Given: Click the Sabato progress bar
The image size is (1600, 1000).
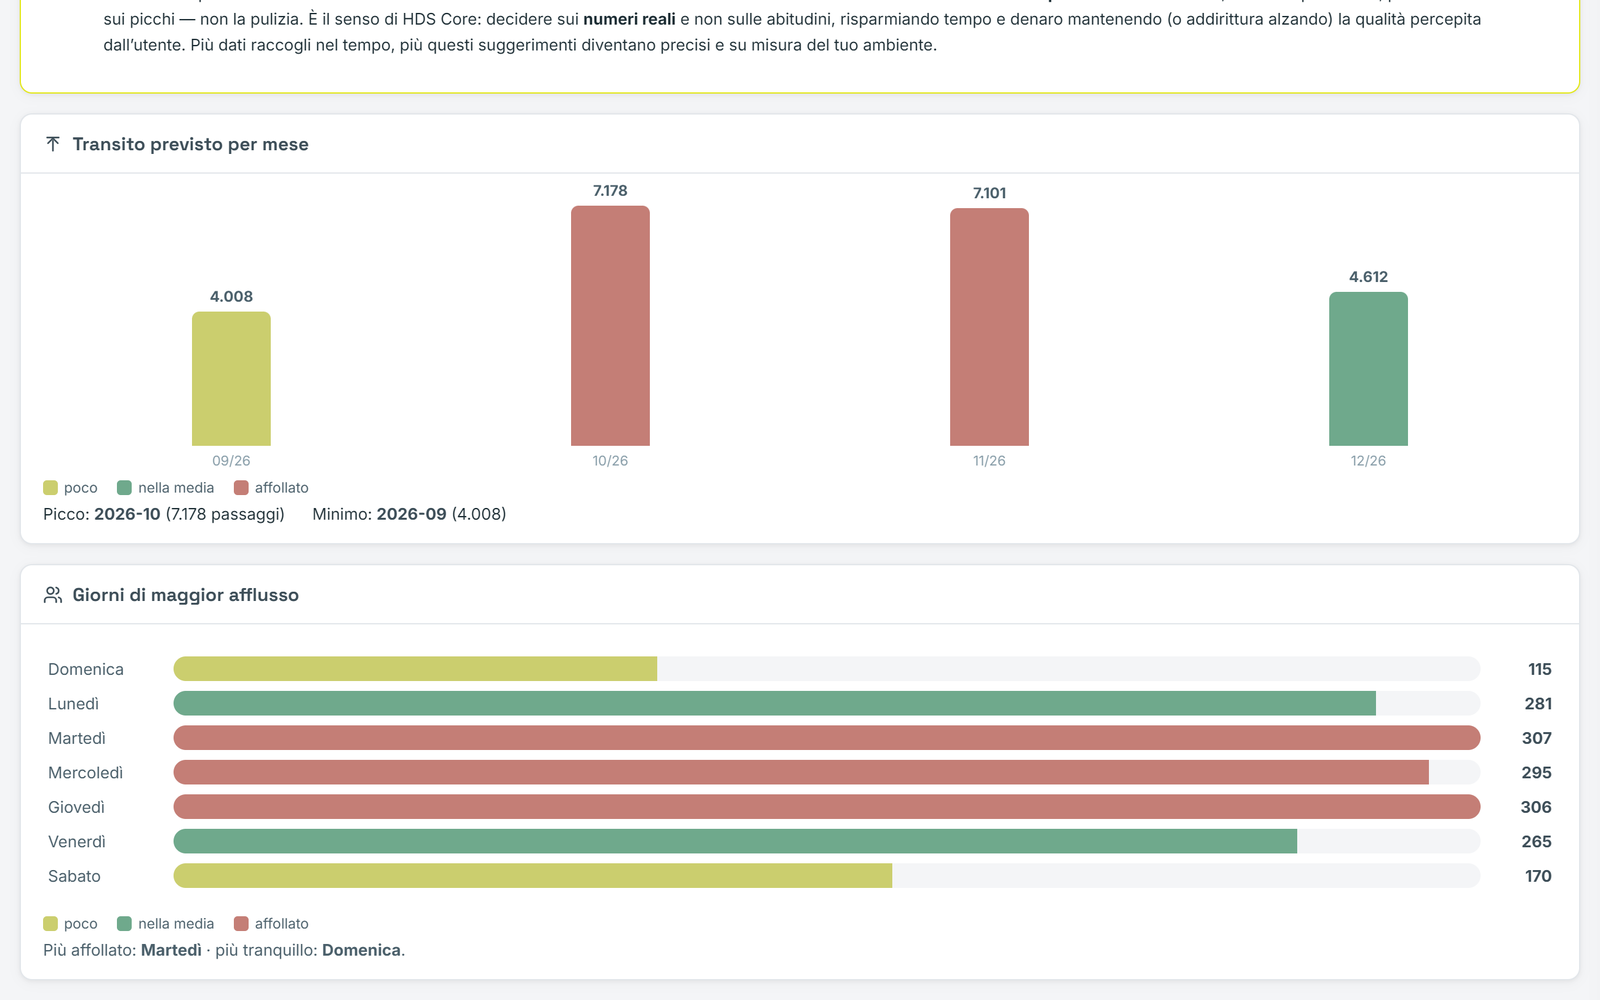Looking at the screenshot, I should (827, 876).
